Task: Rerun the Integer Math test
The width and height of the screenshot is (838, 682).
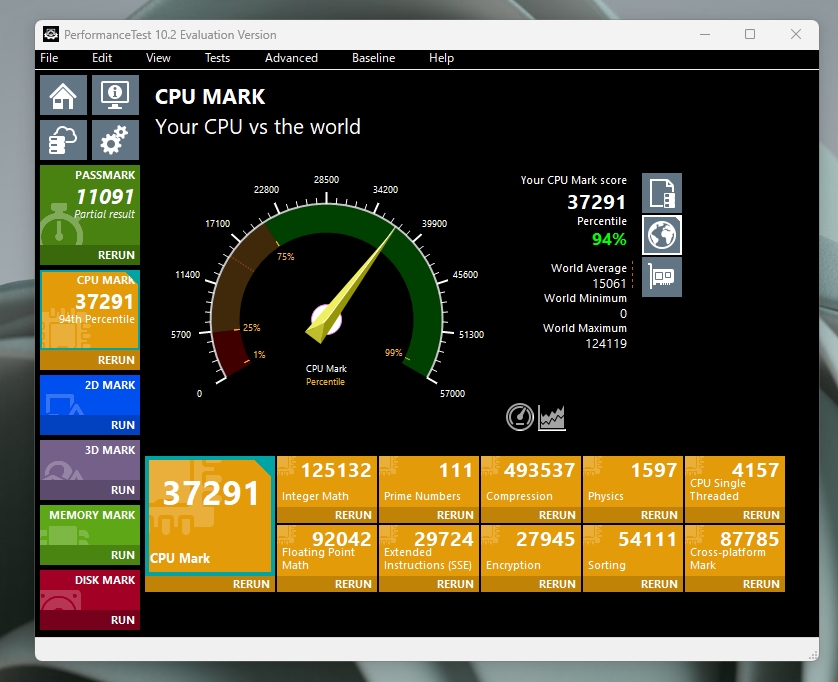Action: coord(327,515)
